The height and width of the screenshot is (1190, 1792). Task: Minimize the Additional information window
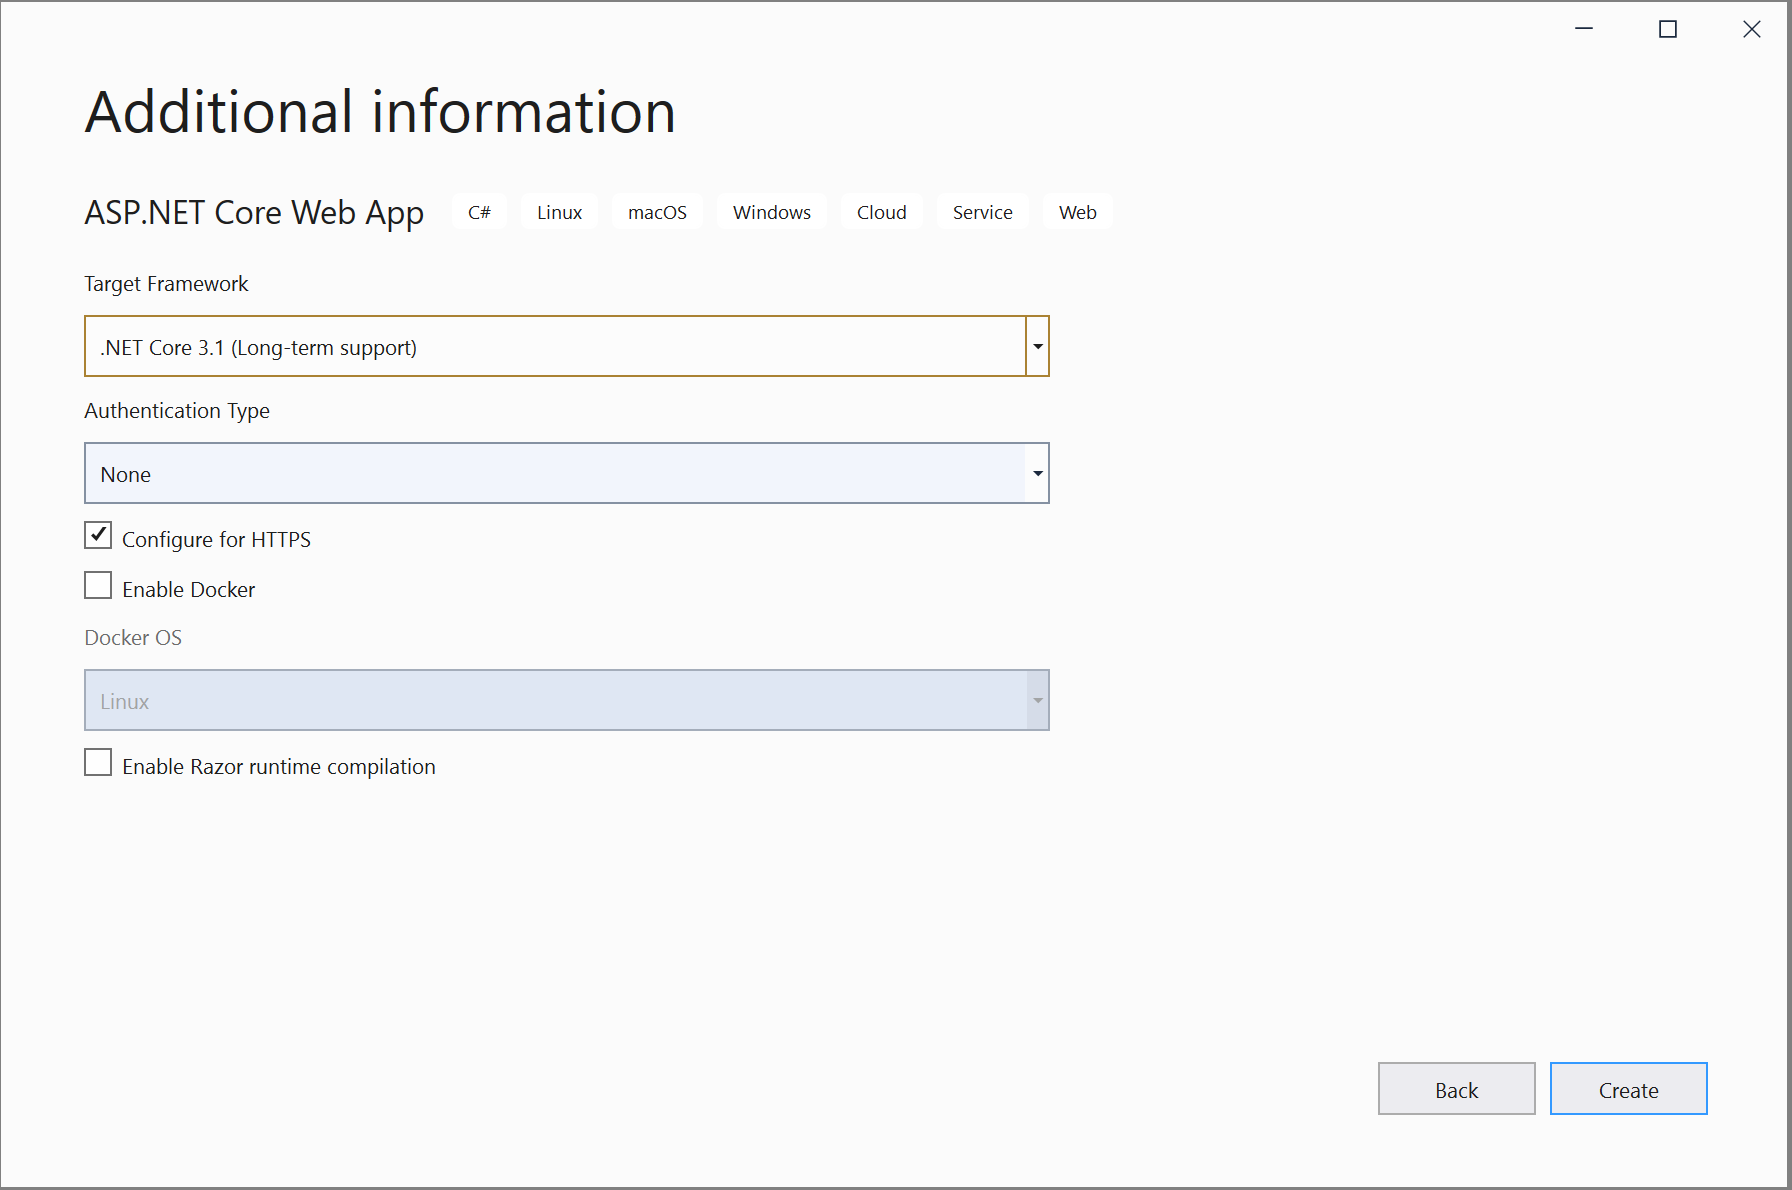(1583, 29)
